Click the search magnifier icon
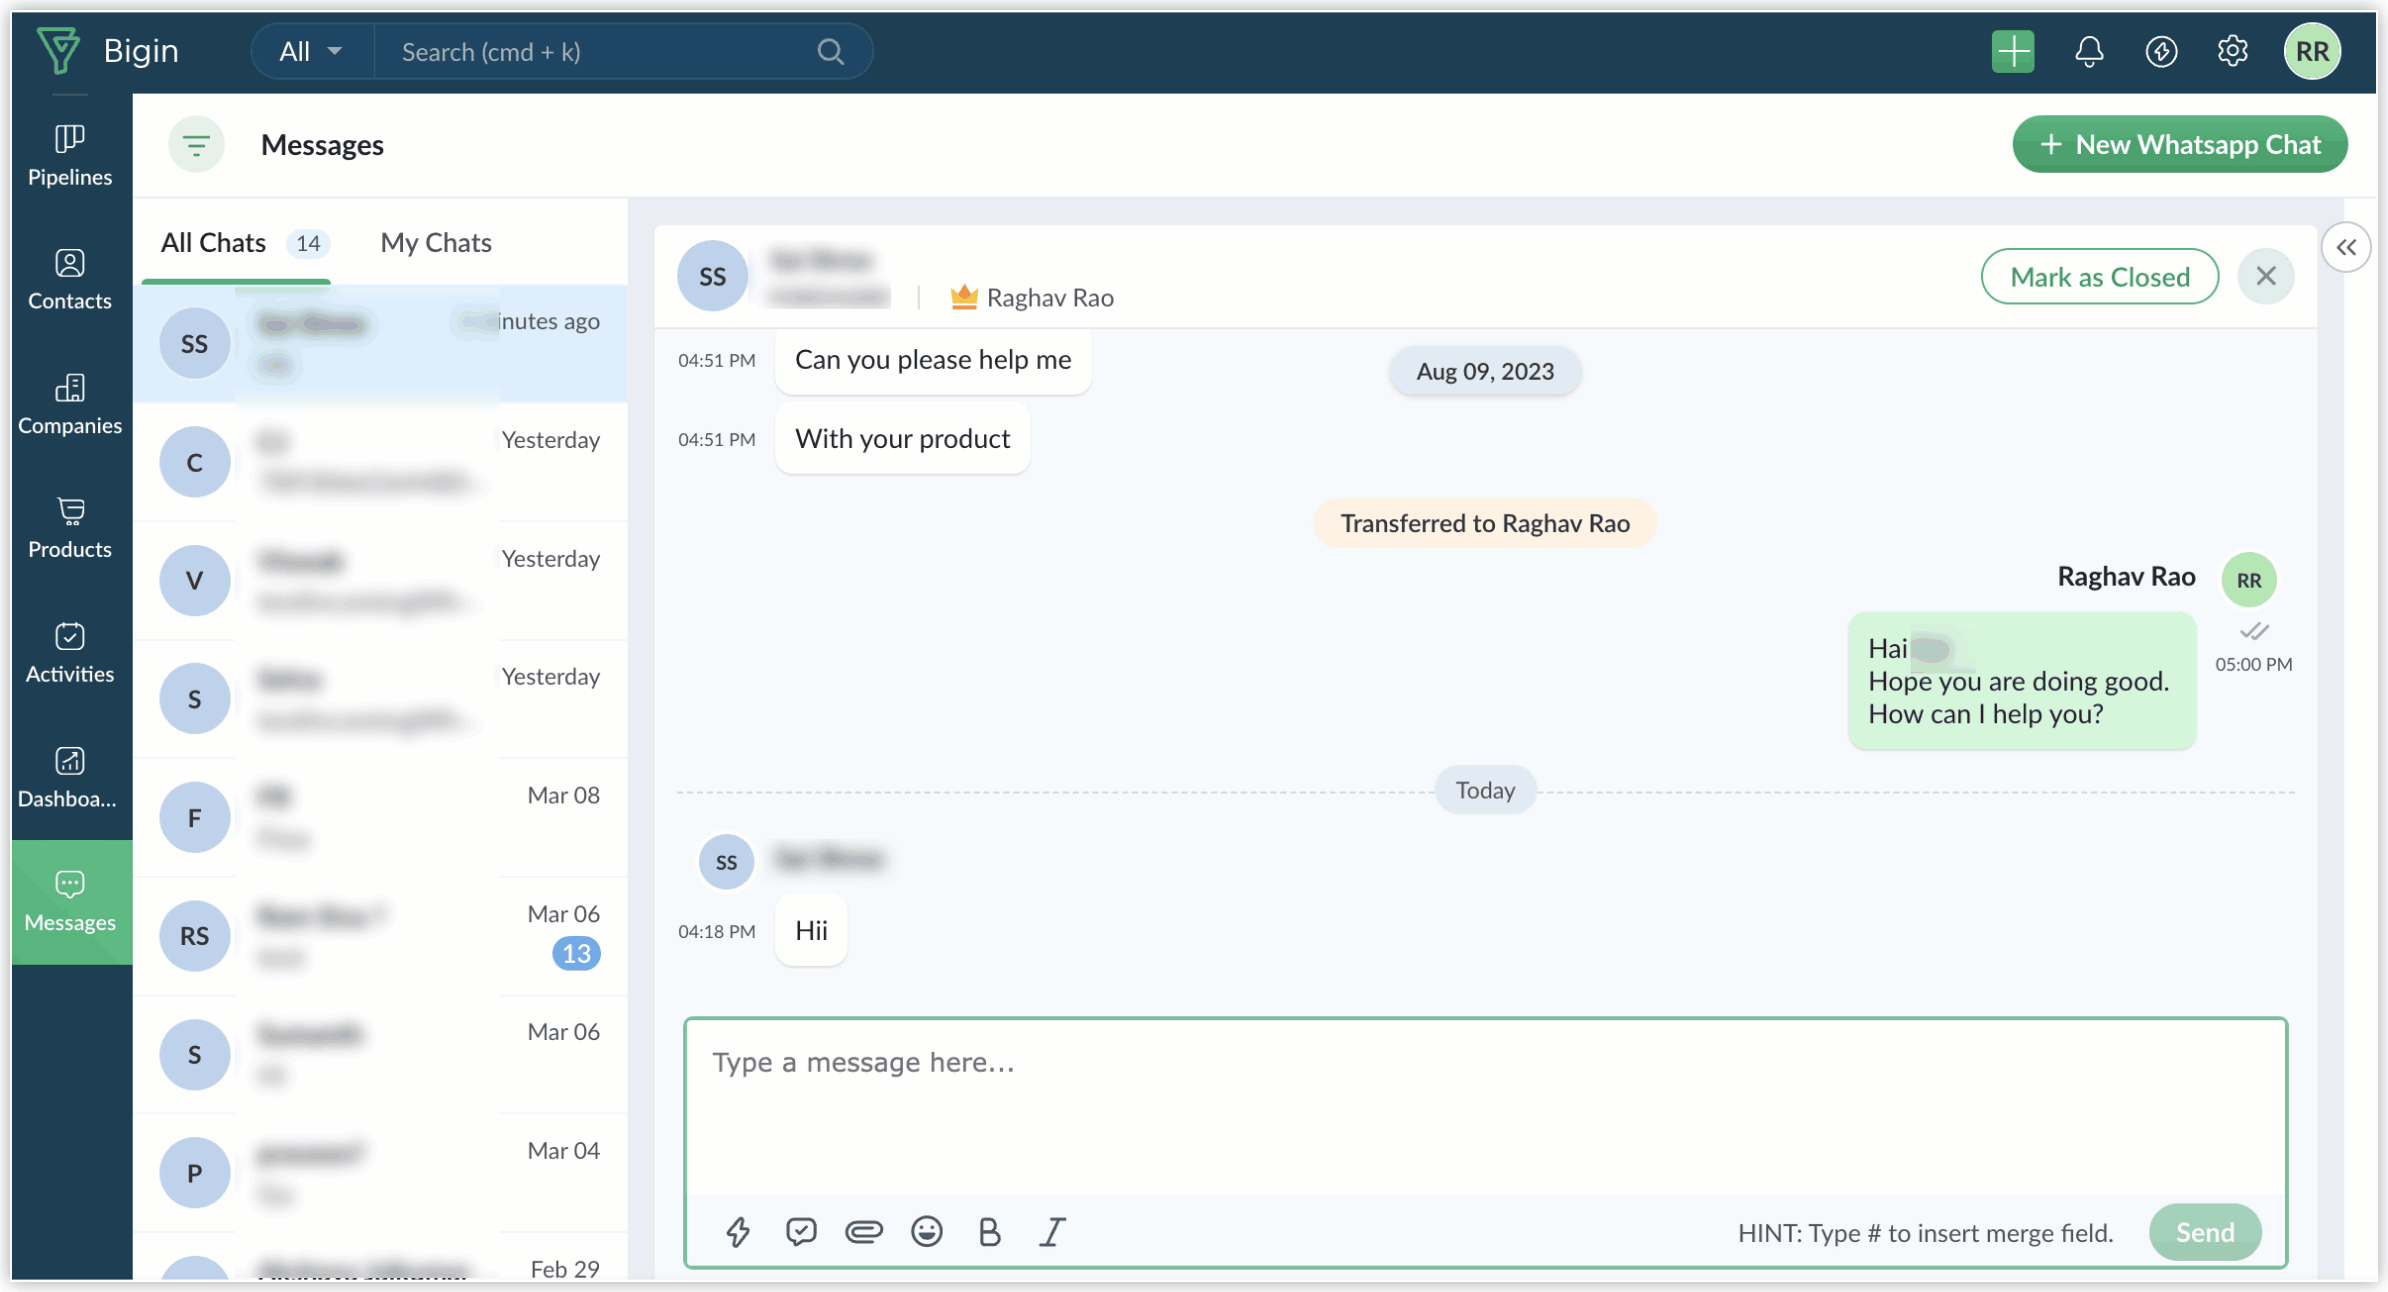2388x1292 pixels. [x=830, y=51]
